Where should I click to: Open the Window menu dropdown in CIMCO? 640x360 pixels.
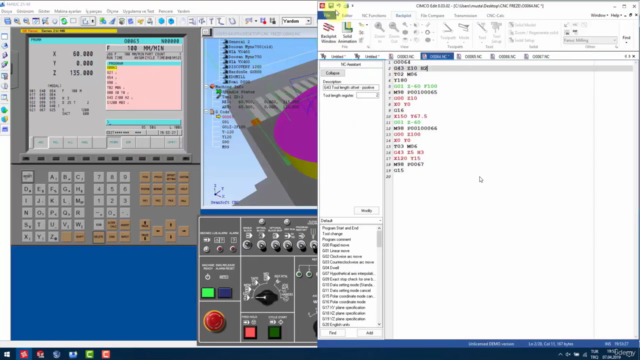point(599,16)
